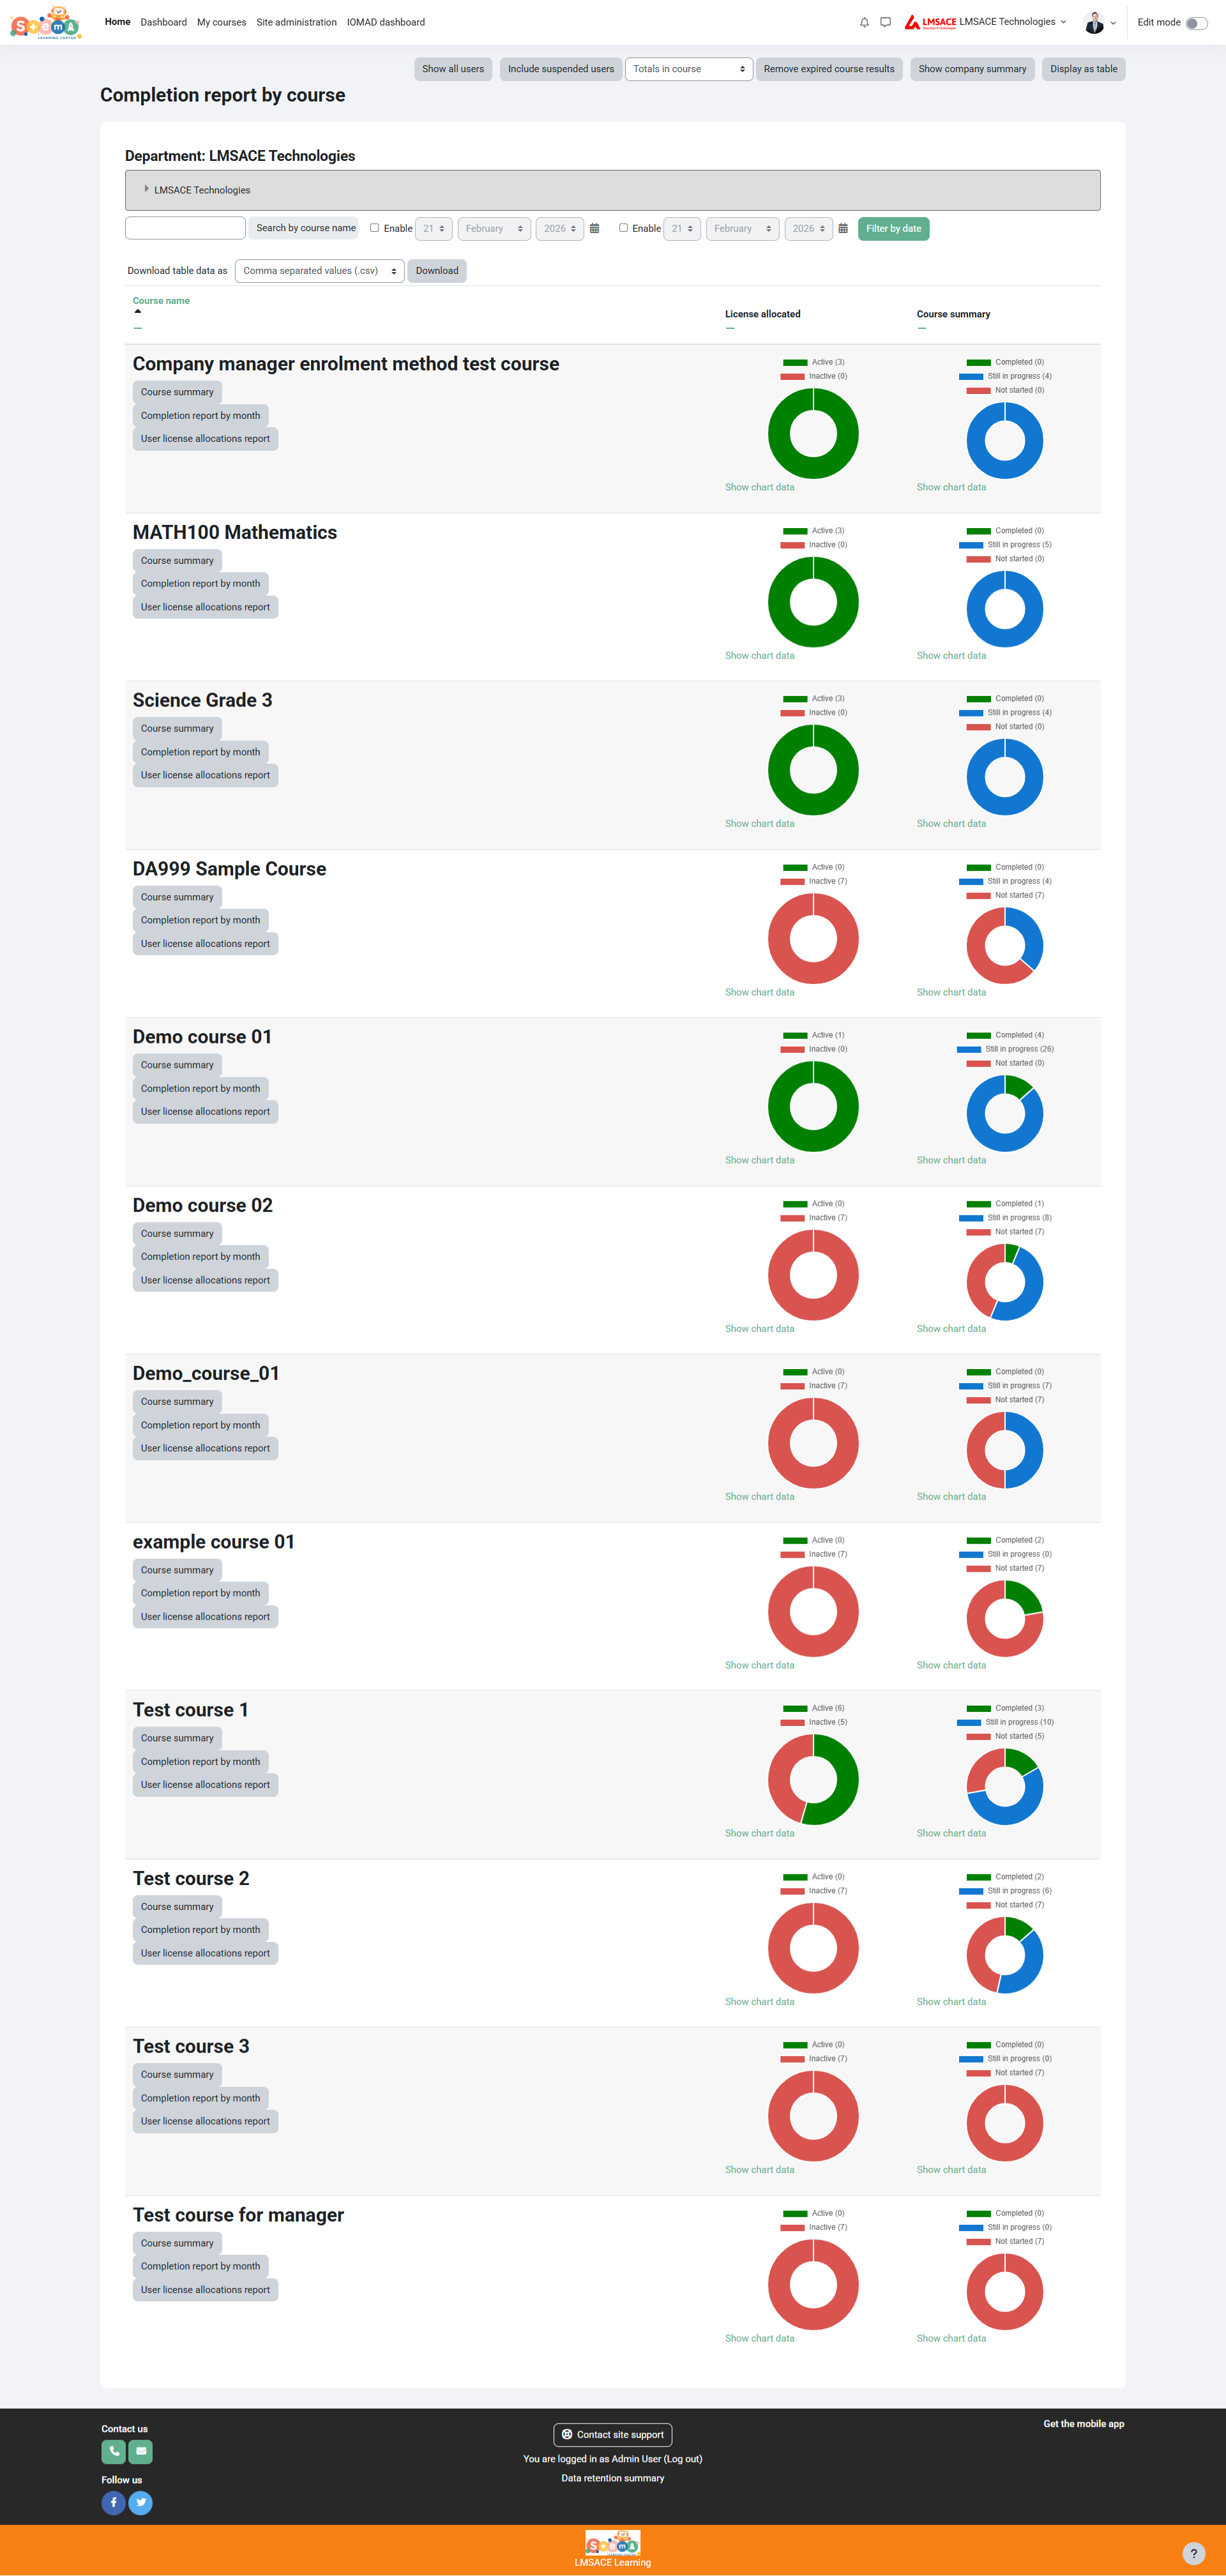Click the footer email envelope icon
The width and height of the screenshot is (1226, 2576).
coord(141,2451)
